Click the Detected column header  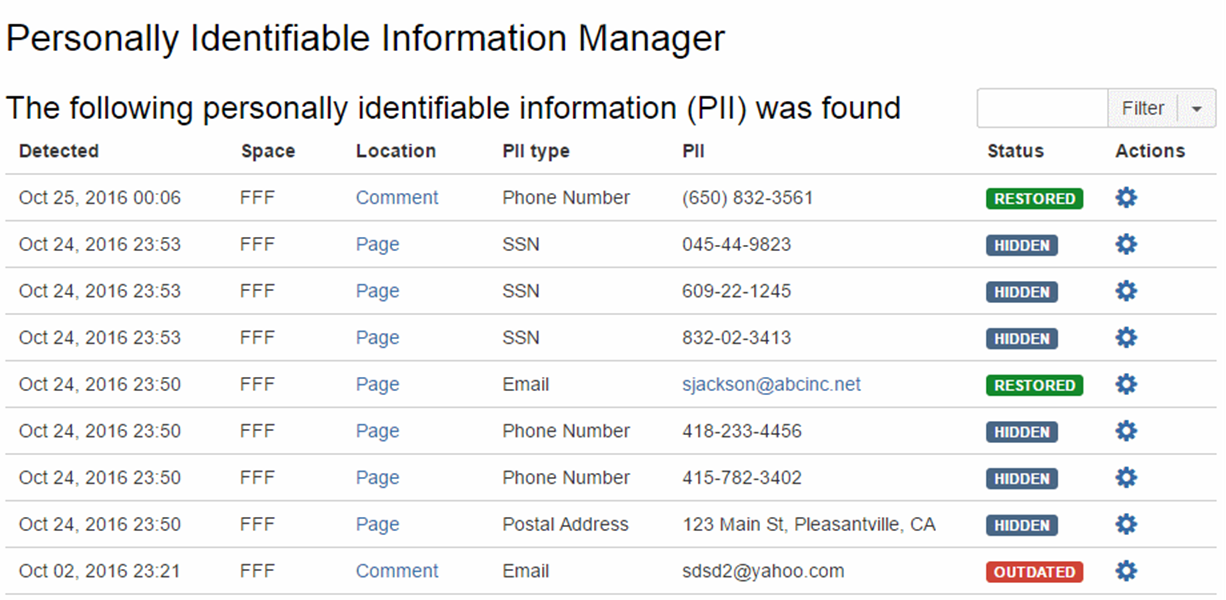point(59,151)
